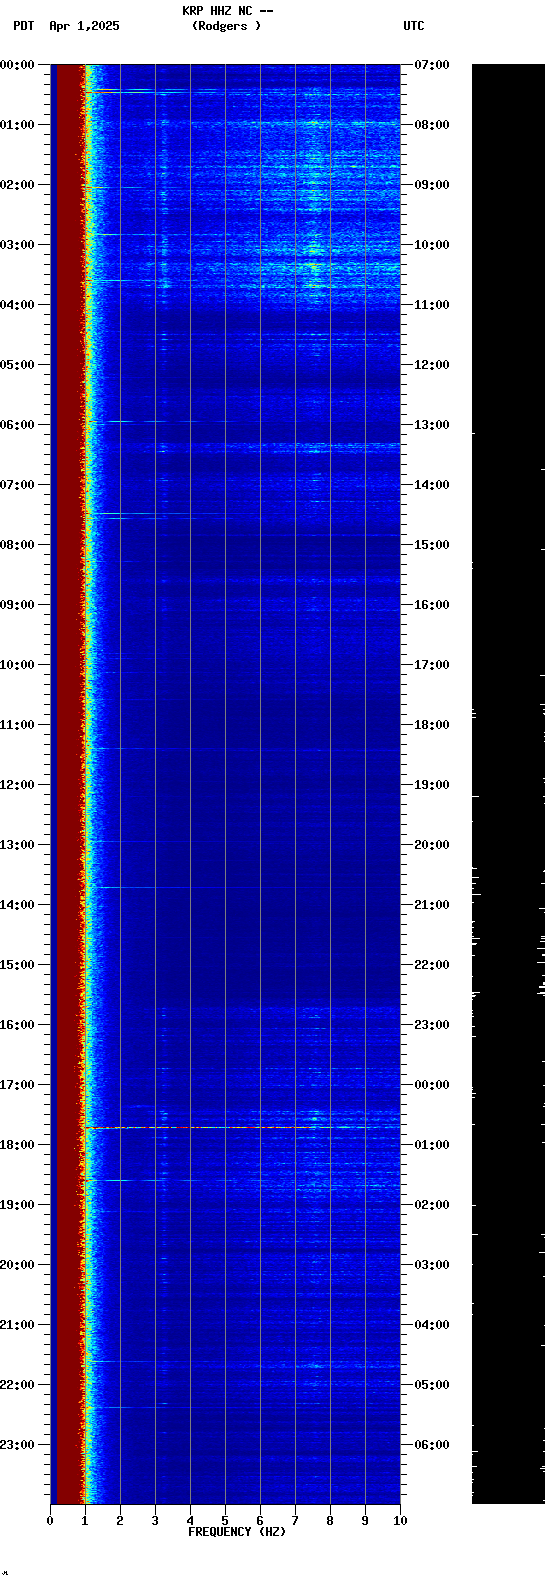
Task: Click the PDT '23:00' time tick label
Action: pos(18,1445)
